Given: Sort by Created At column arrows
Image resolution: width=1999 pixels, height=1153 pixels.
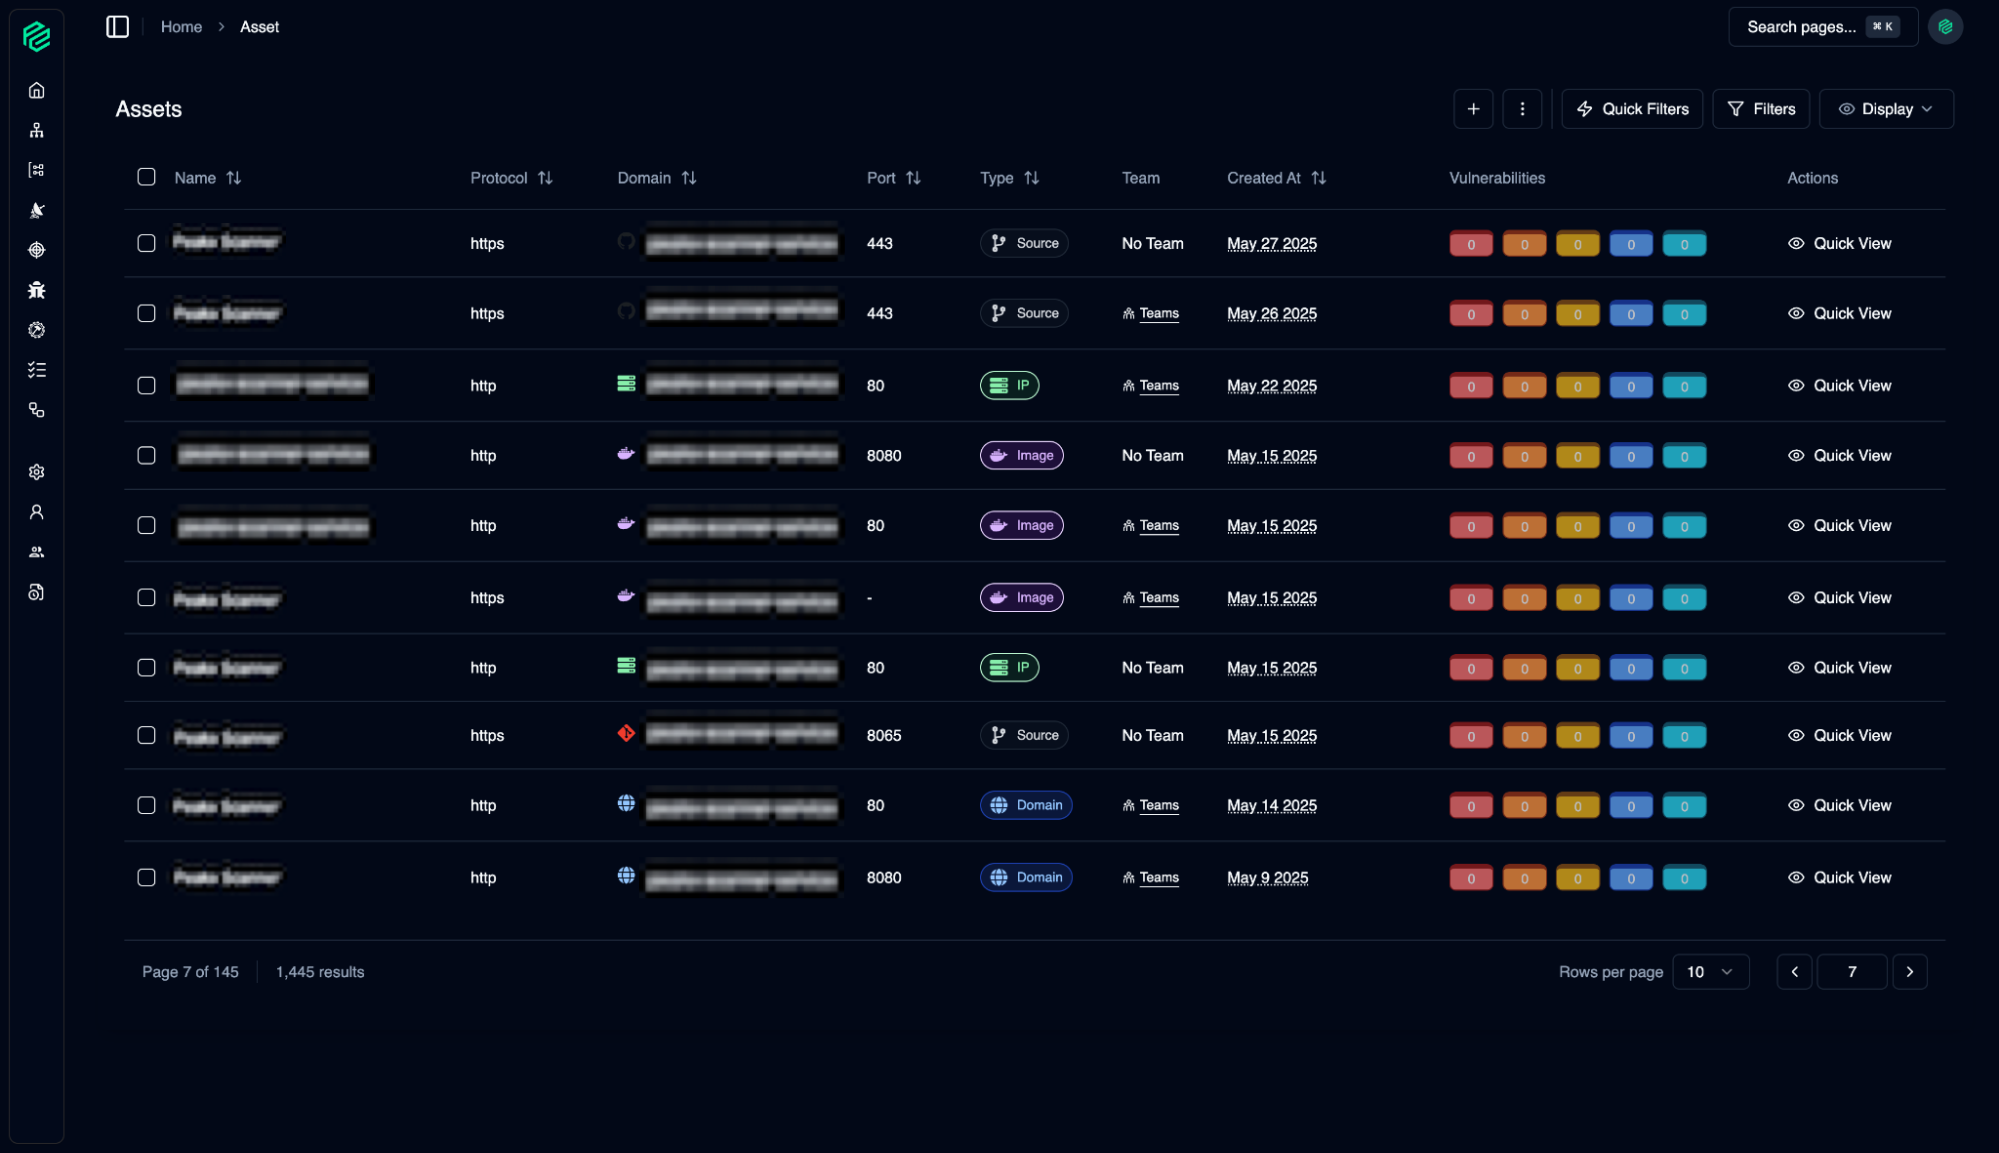Looking at the screenshot, I should (x=1319, y=178).
